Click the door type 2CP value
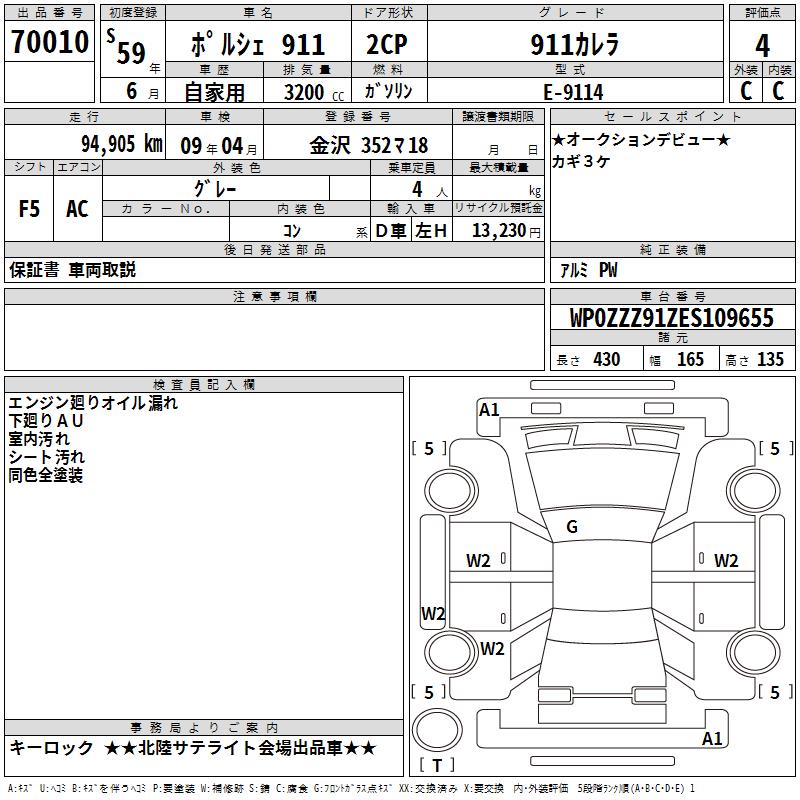 pyautogui.click(x=387, y=44)
